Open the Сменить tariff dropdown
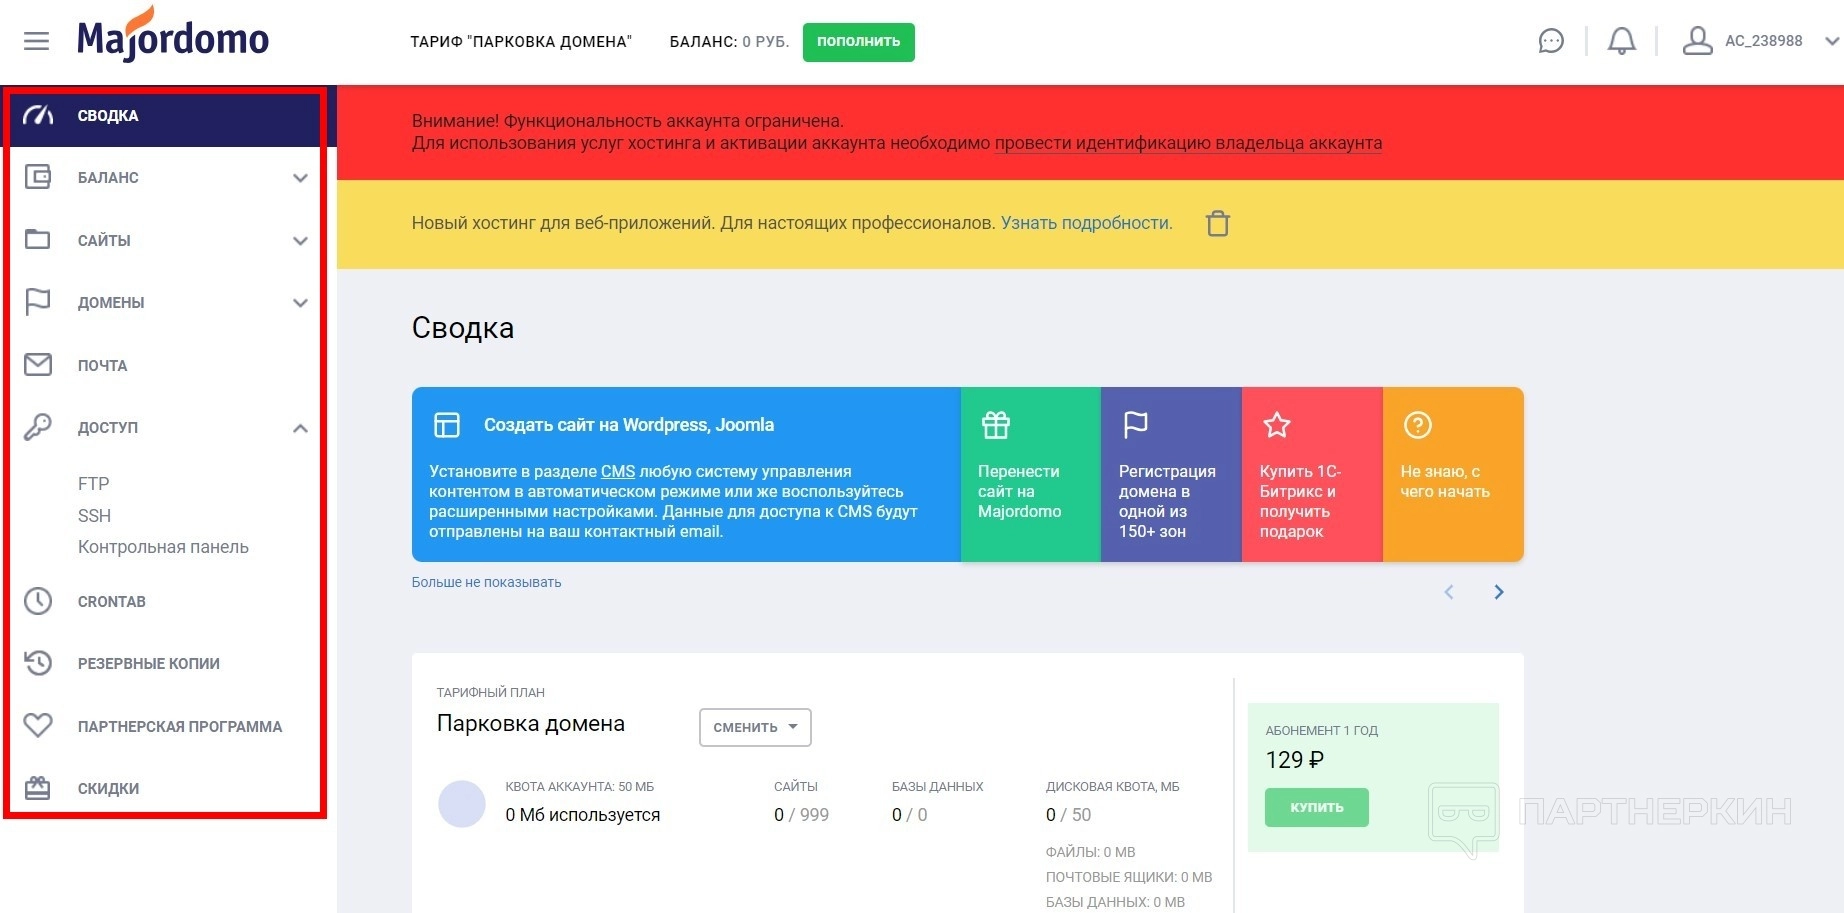The height and width of the screenshot is (913, 1844). point(755,727)
